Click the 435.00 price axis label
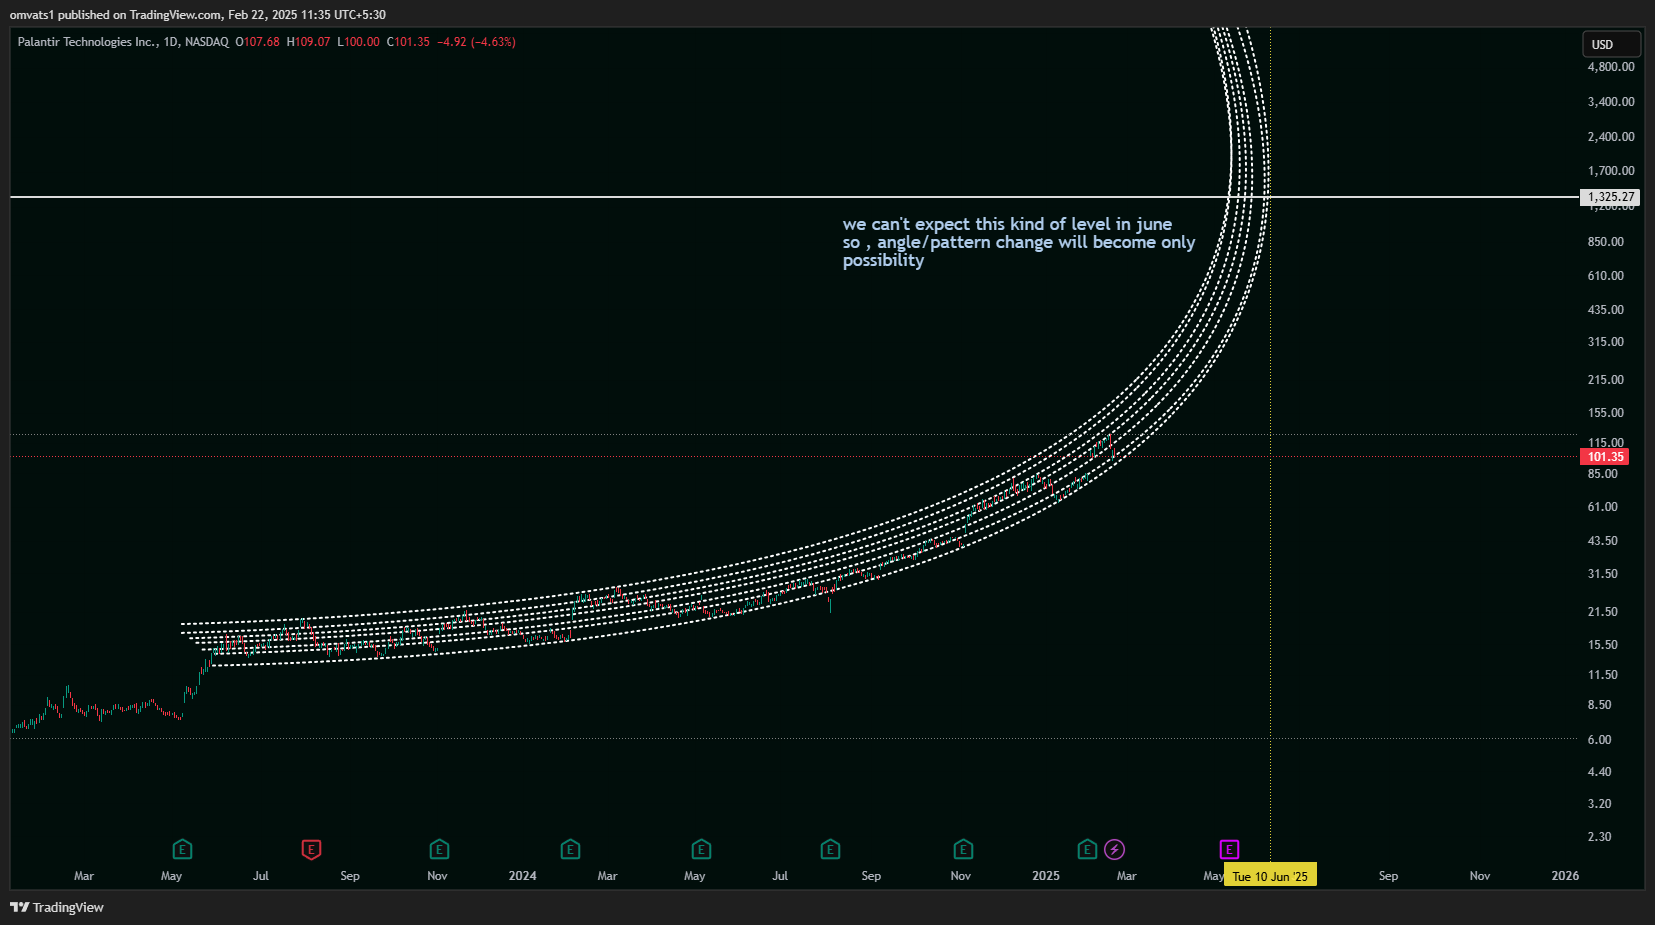 pos(1606,310)
